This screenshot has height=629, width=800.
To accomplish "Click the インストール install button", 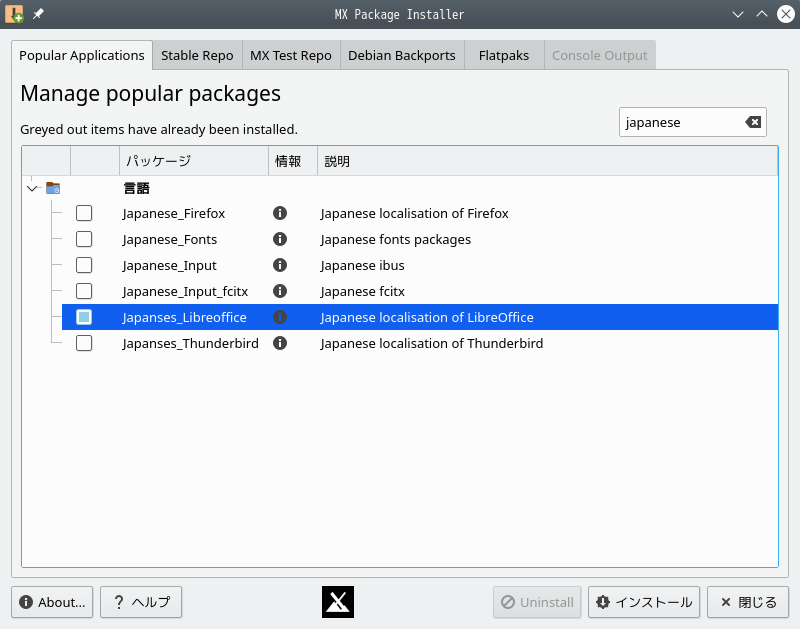I will pyautogui.click(x=644, y=602).
